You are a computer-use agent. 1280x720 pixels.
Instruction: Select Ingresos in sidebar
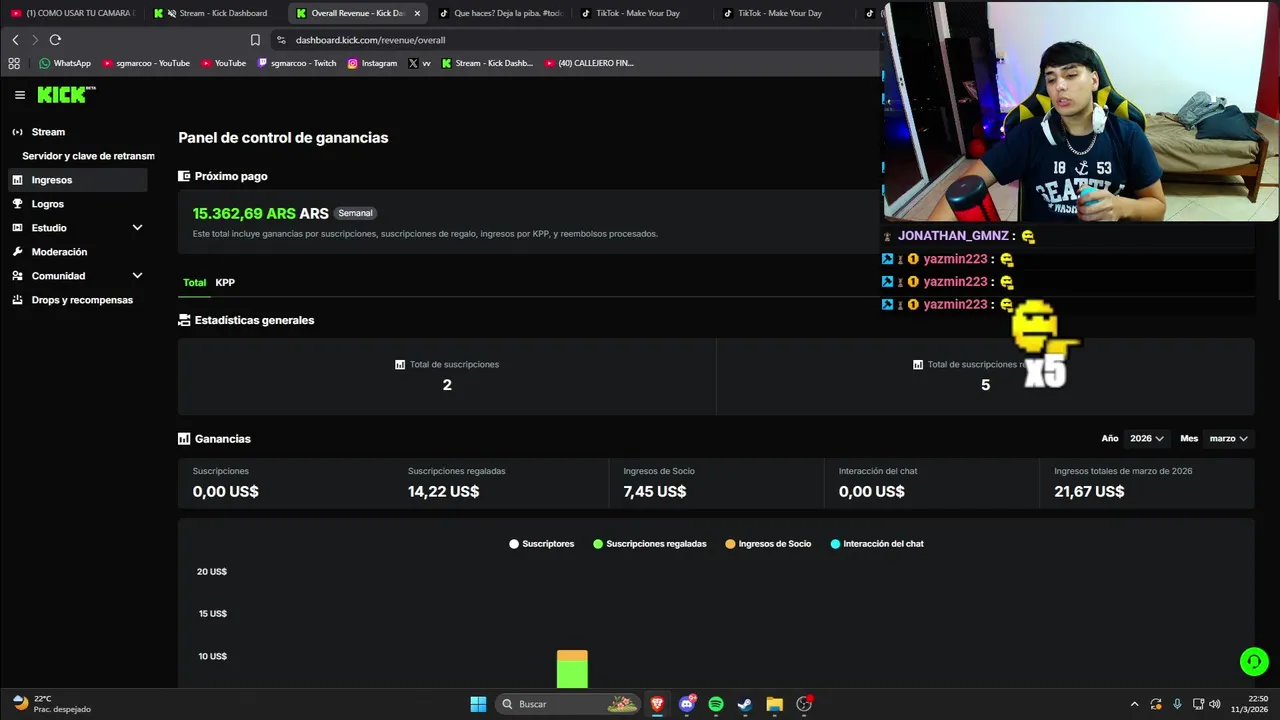click(x=77, y=180)
